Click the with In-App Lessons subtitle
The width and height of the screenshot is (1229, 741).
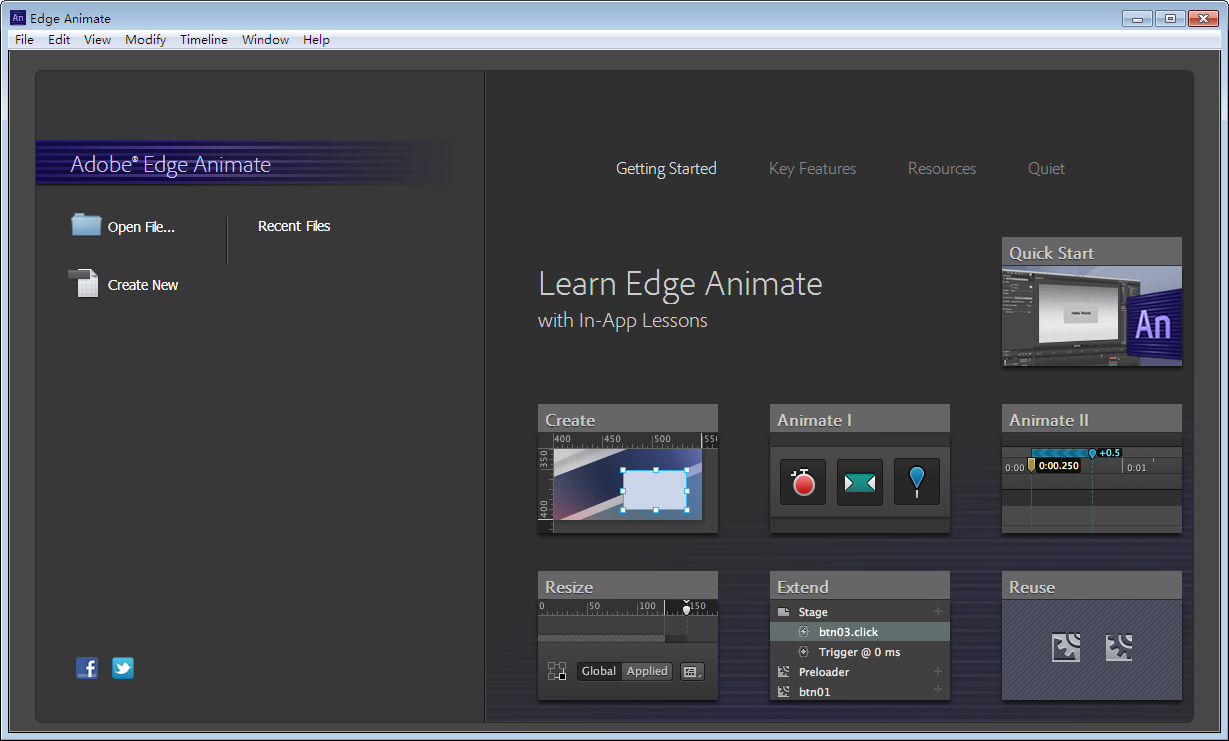(623, 321)
